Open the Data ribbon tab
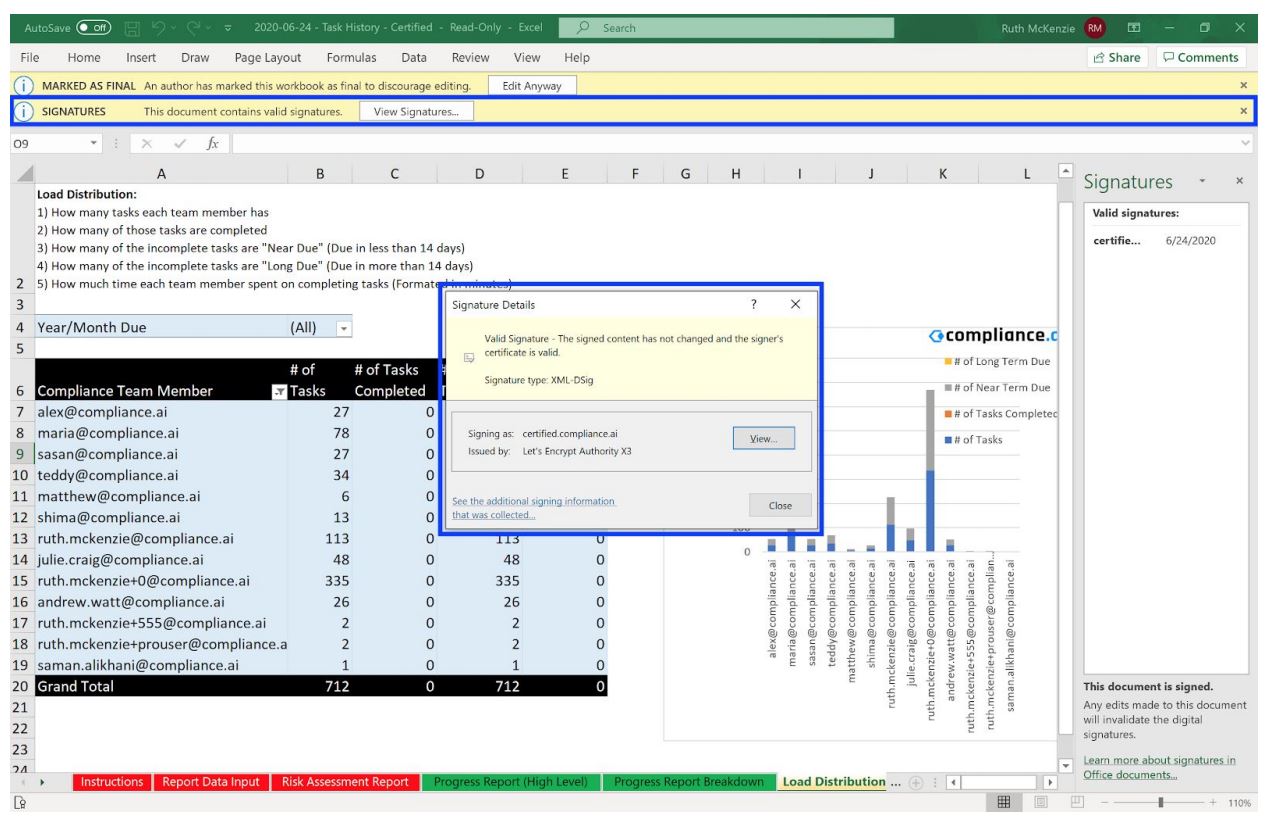This screenshot has width=1273, height=829. [x=414, y=58]
